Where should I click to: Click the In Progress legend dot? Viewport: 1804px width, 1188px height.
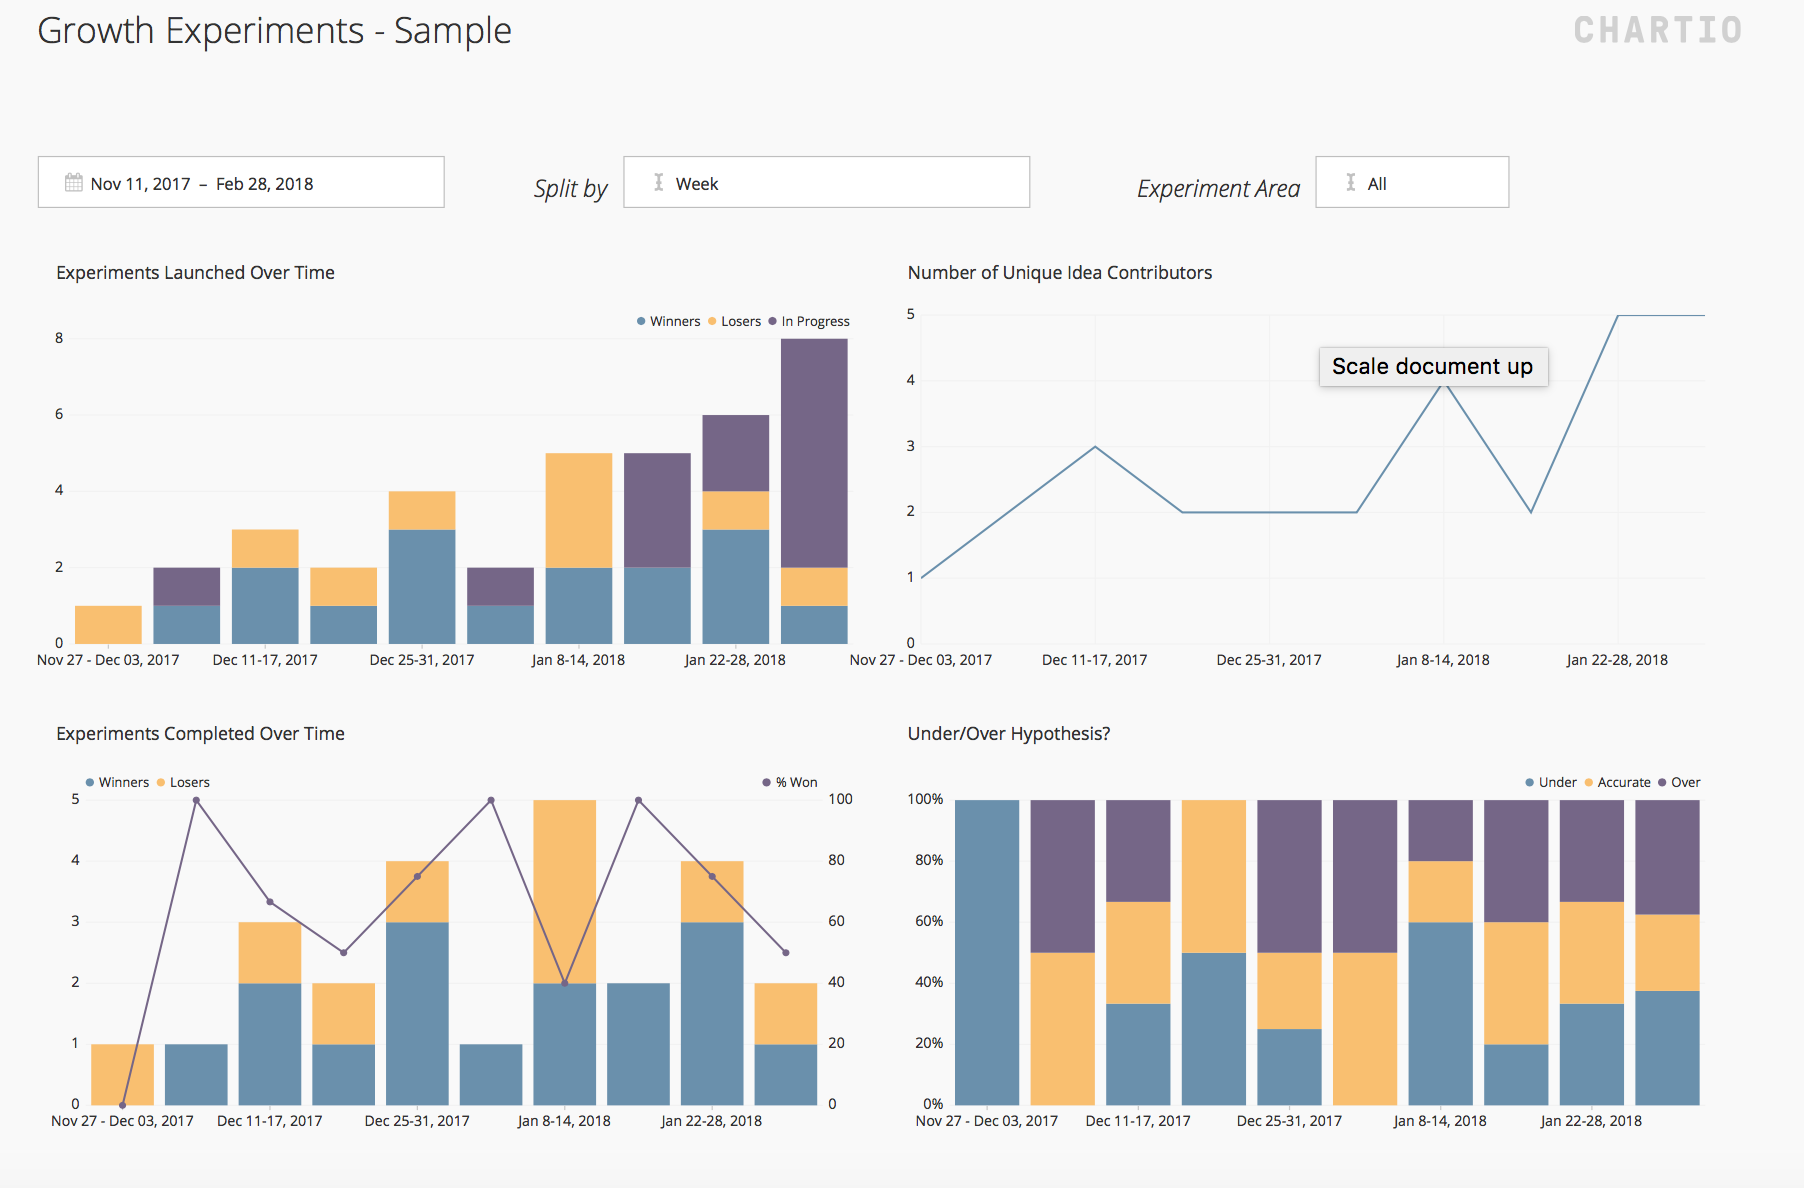pos(772,321)
